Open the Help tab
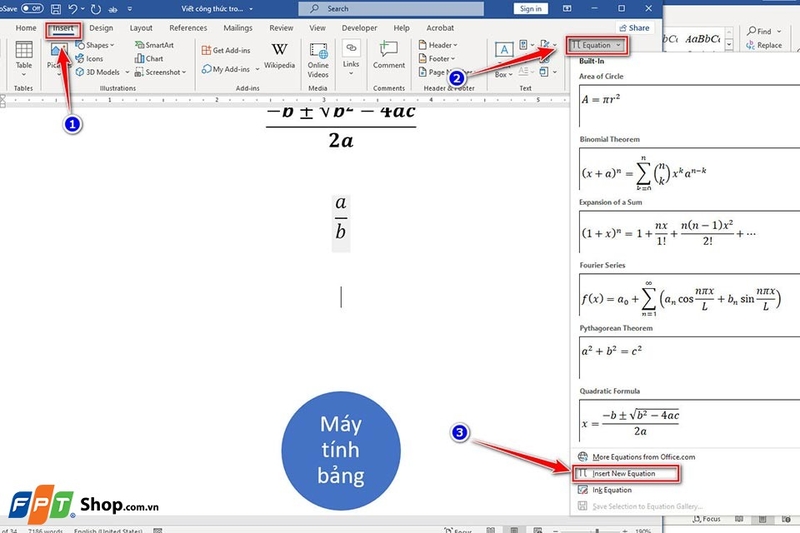Image resolution: width=800 pixels, height=533 pixels. click(401, 28)
